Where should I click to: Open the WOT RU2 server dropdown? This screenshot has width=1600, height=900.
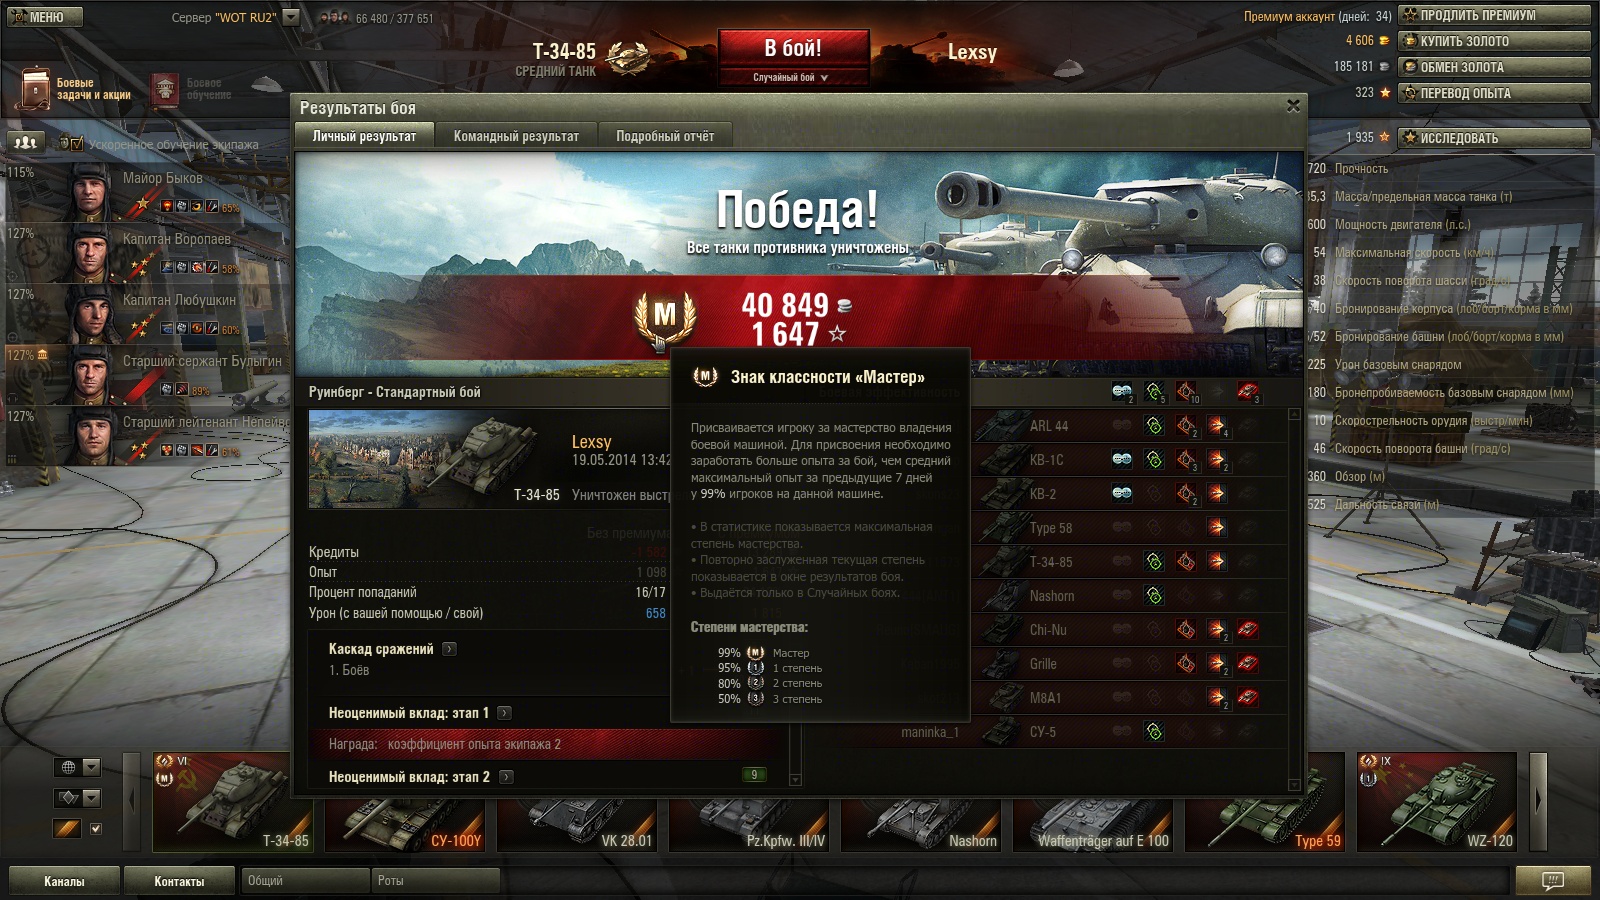(291, 17)
